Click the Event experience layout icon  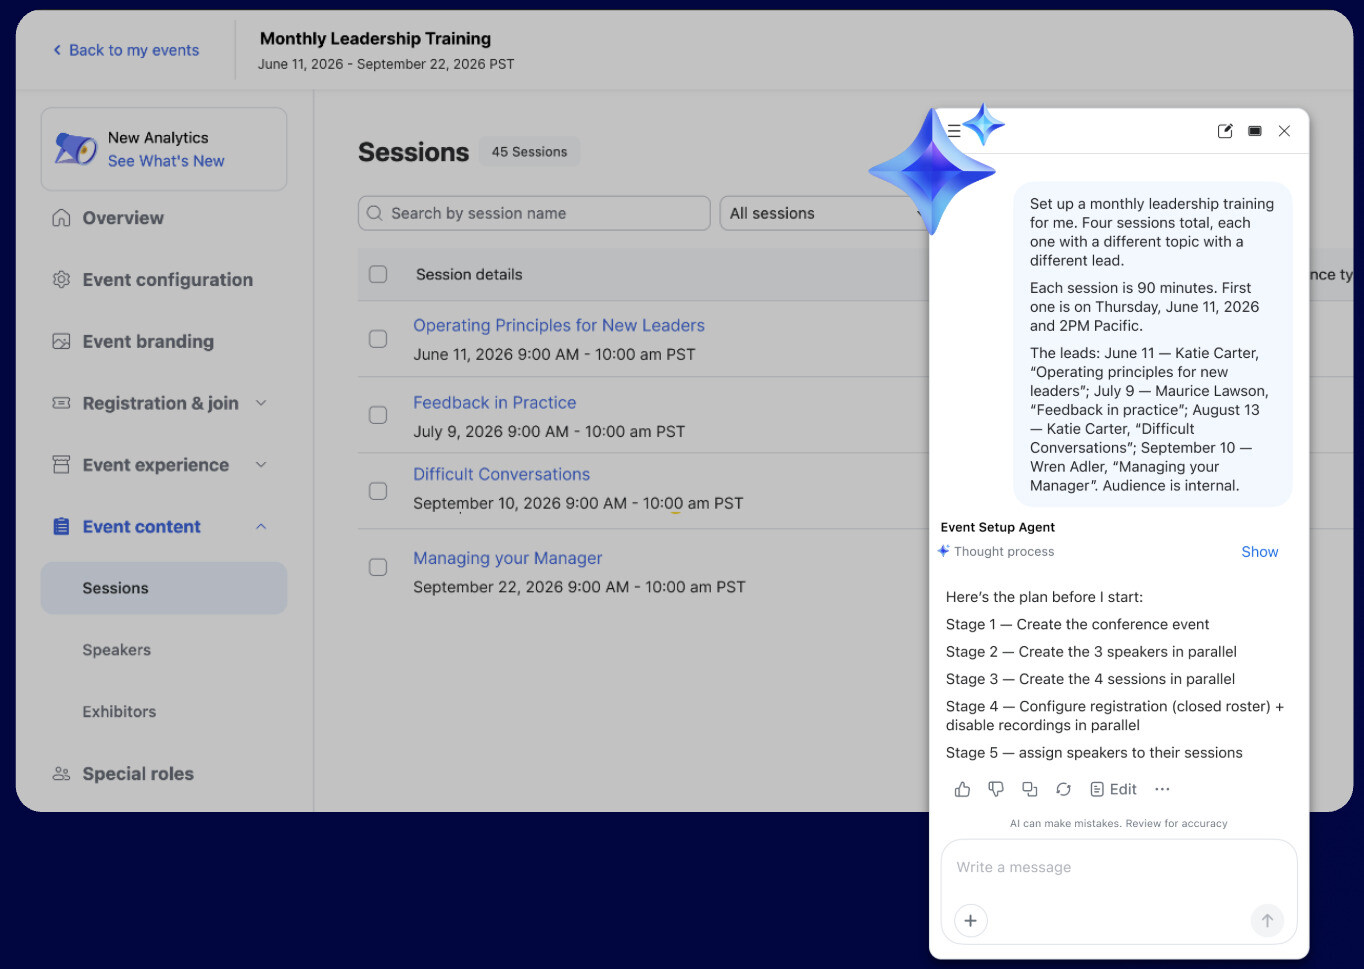[x=61, y=465]
